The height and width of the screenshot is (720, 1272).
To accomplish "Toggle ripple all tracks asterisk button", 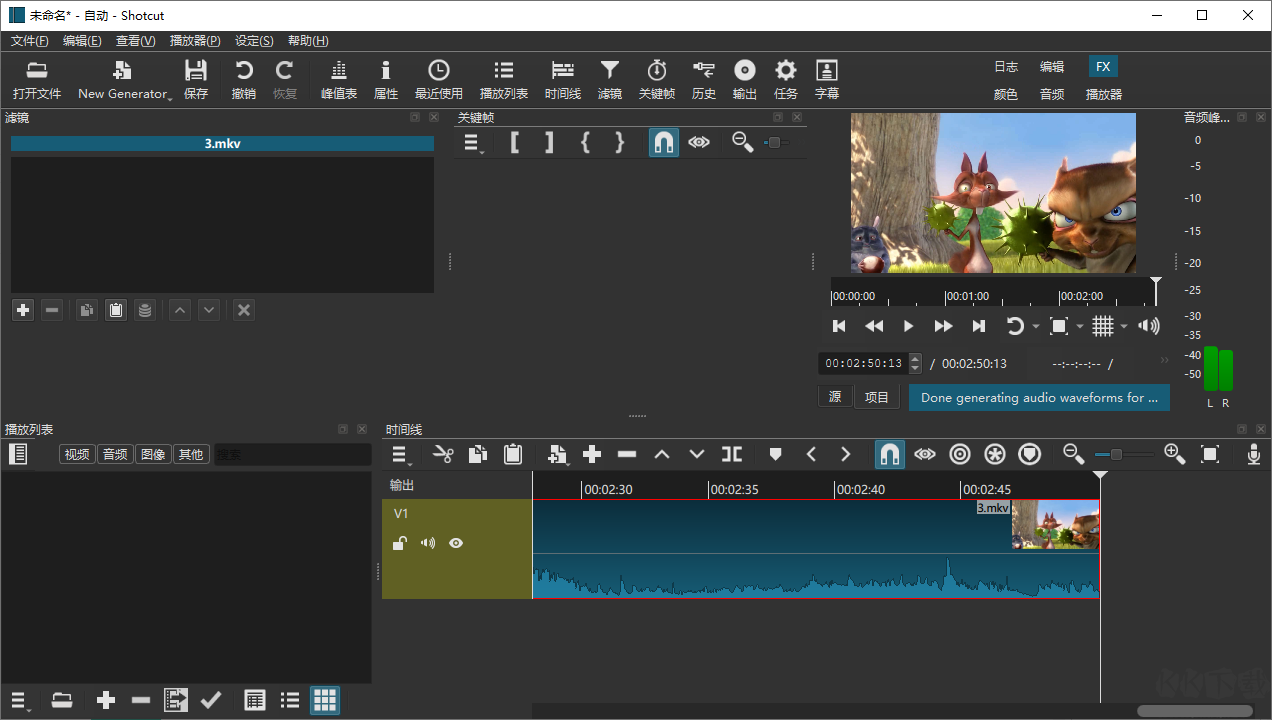I will [x=995, y=454].
